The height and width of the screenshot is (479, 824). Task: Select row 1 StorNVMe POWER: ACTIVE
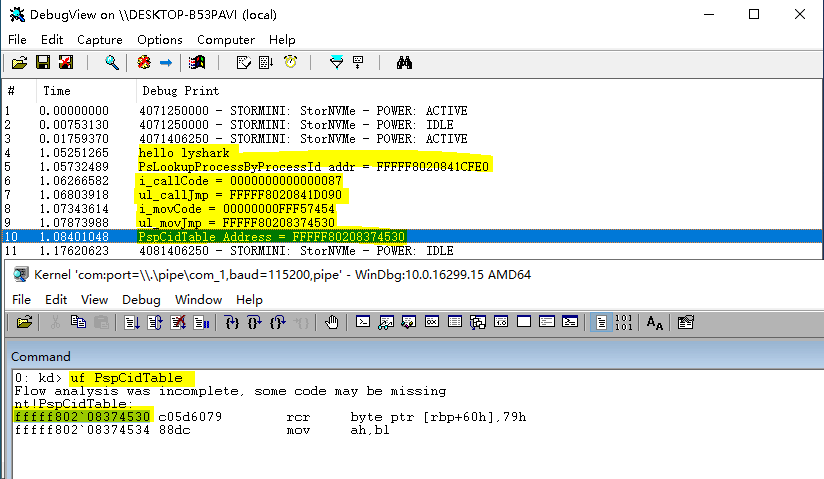(412, 111)
